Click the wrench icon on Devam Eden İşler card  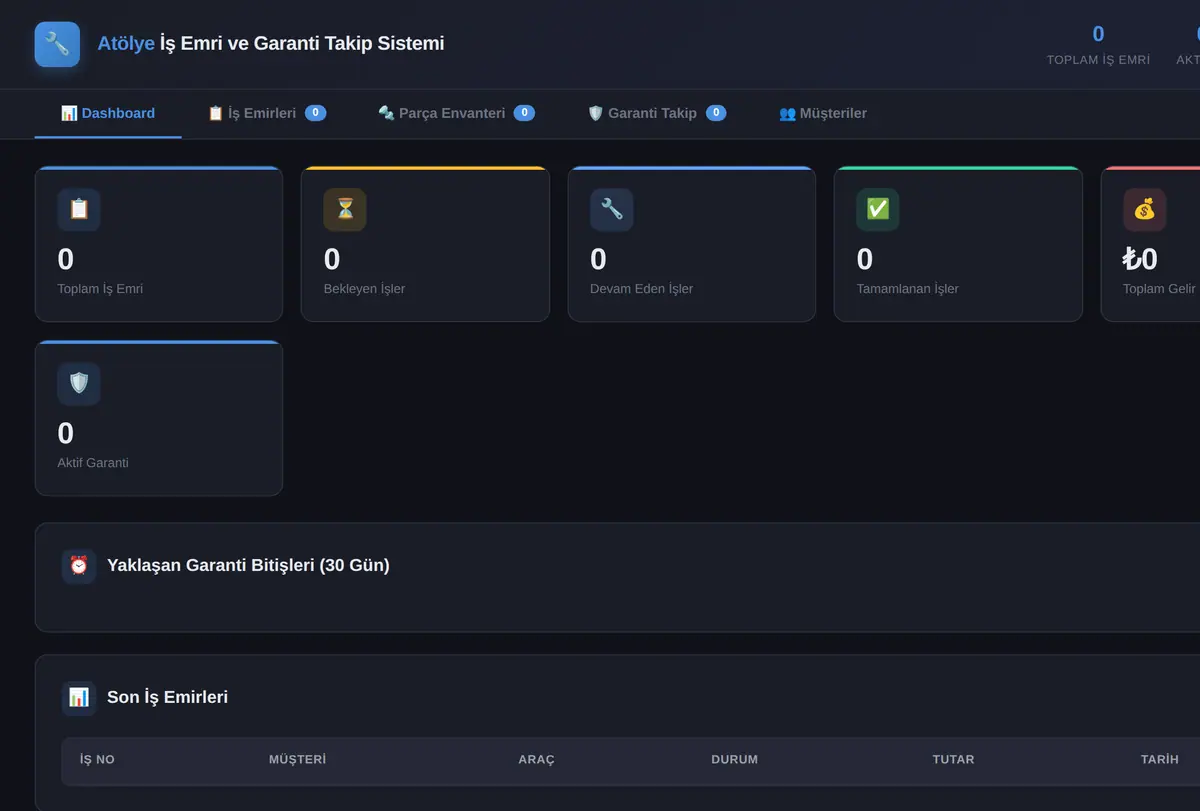pos(612,210)
